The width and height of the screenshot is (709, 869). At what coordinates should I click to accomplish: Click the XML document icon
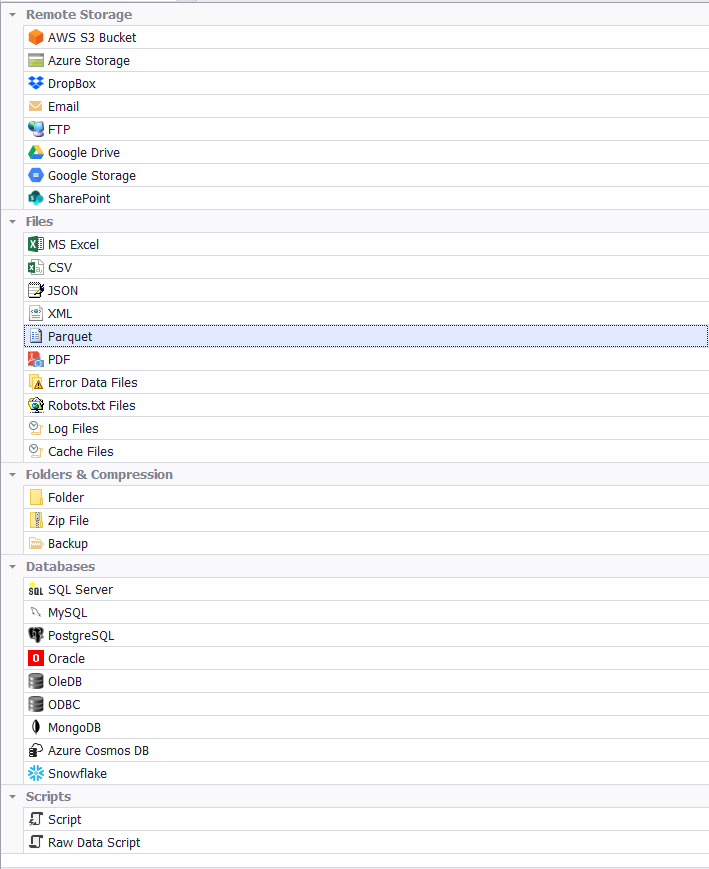tap(35, 313)
